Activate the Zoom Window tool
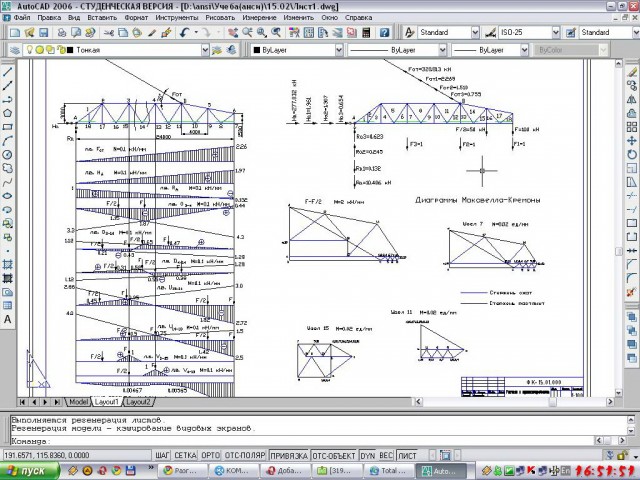 tap(262, 33)
